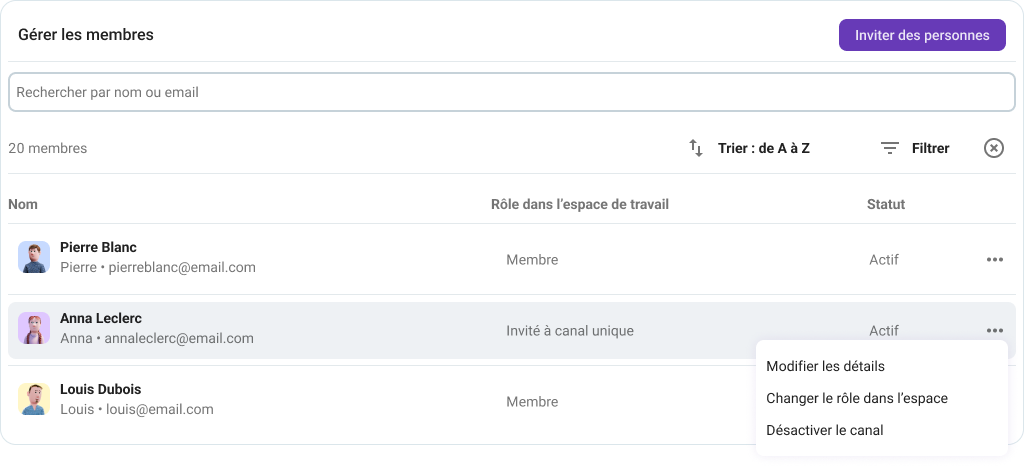
Task: Select "Modifier les détails" menu option
Action: (x=825, y=366)
